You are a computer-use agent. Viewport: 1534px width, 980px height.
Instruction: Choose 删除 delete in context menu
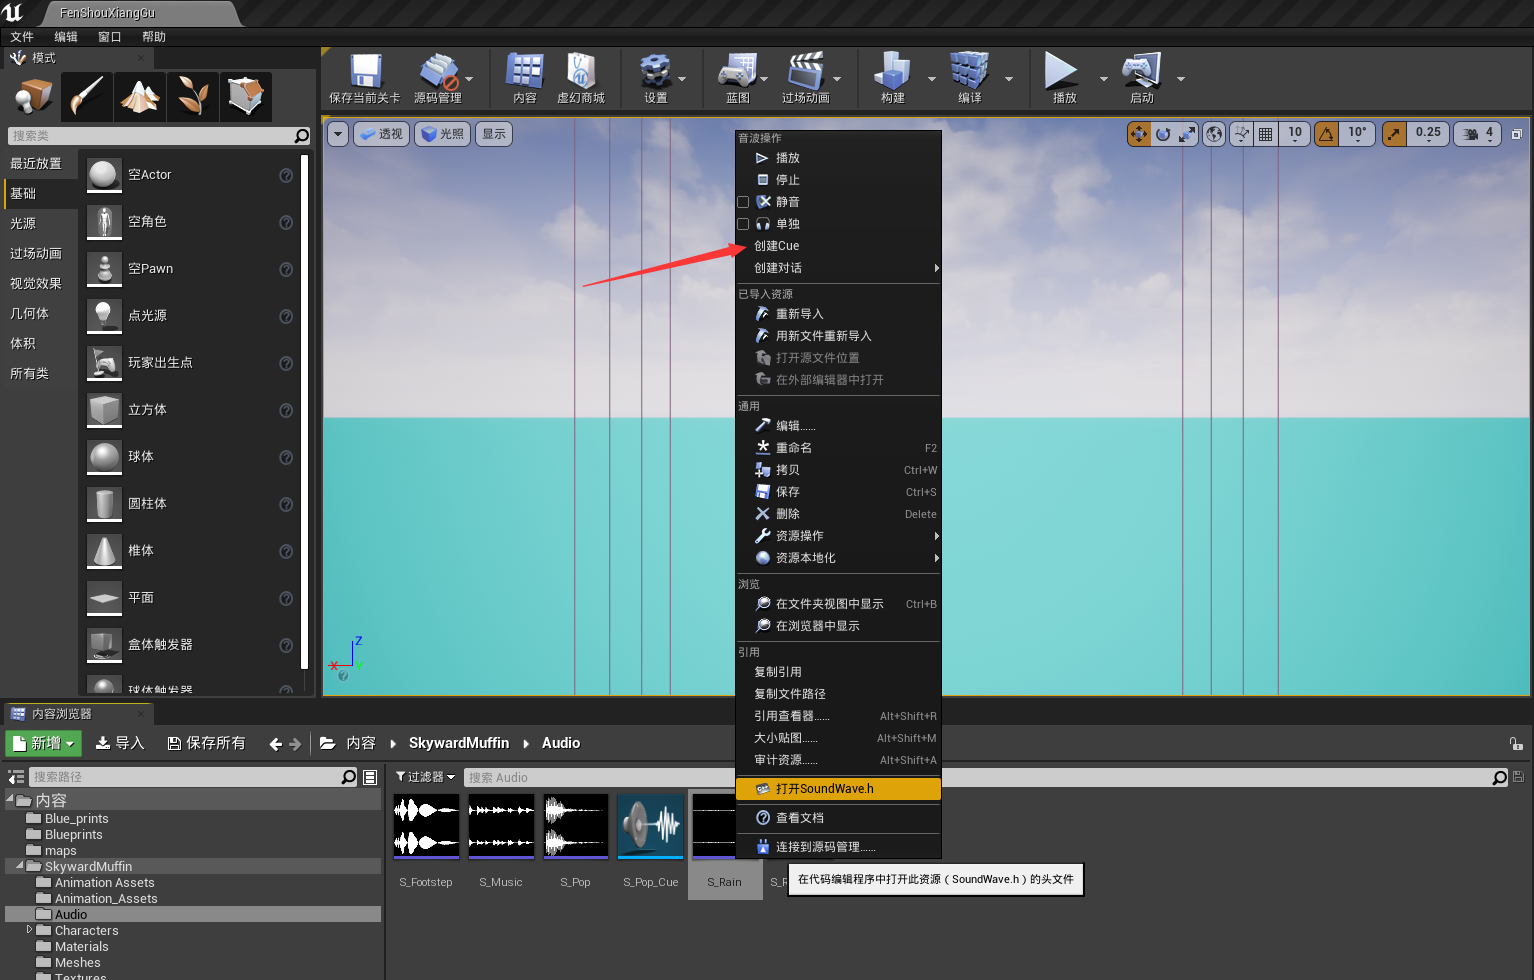click(838, 514)
